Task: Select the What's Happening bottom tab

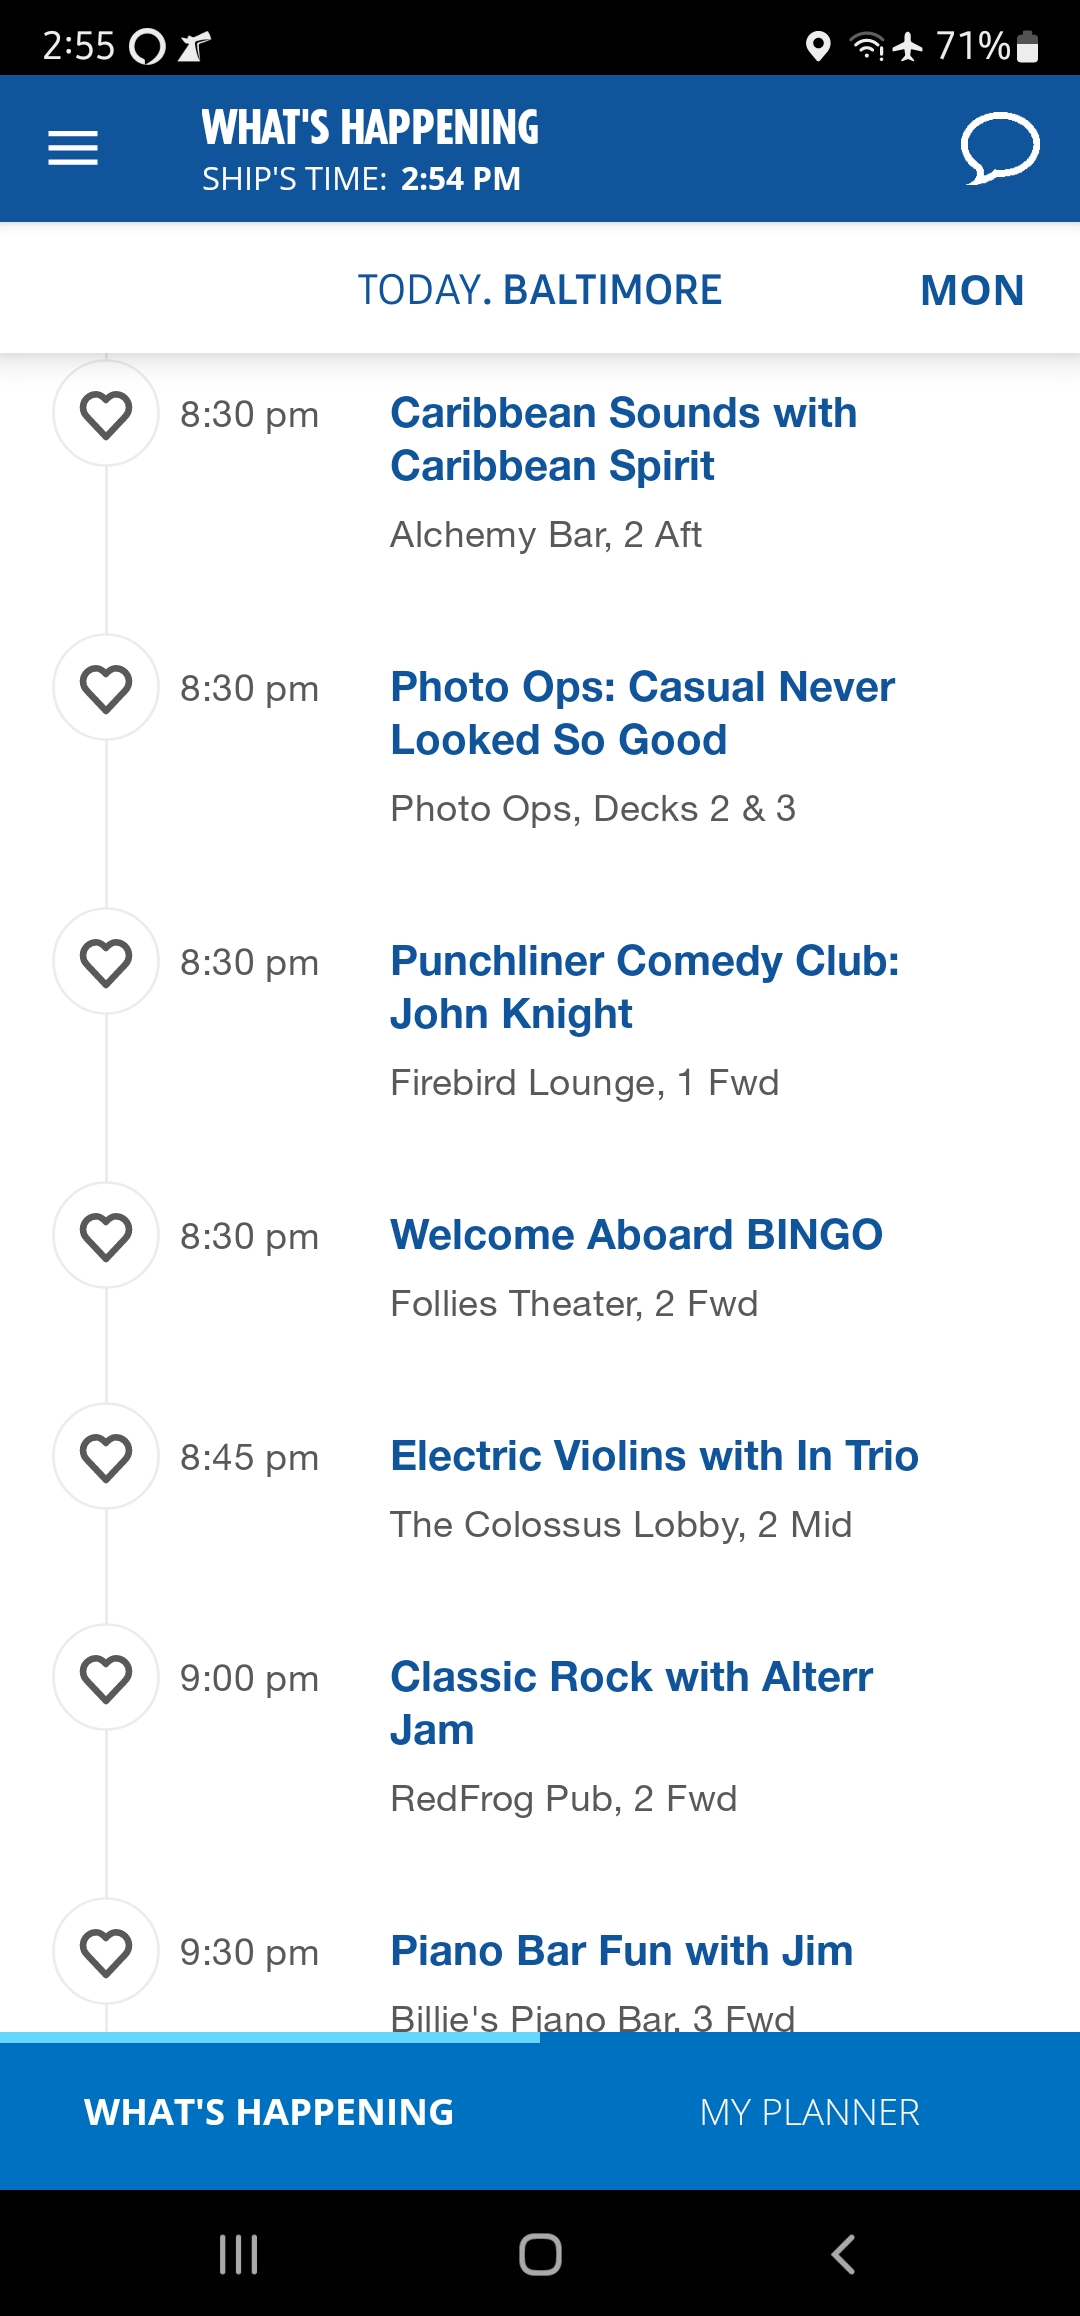Action: click(x=269, y=2112)
